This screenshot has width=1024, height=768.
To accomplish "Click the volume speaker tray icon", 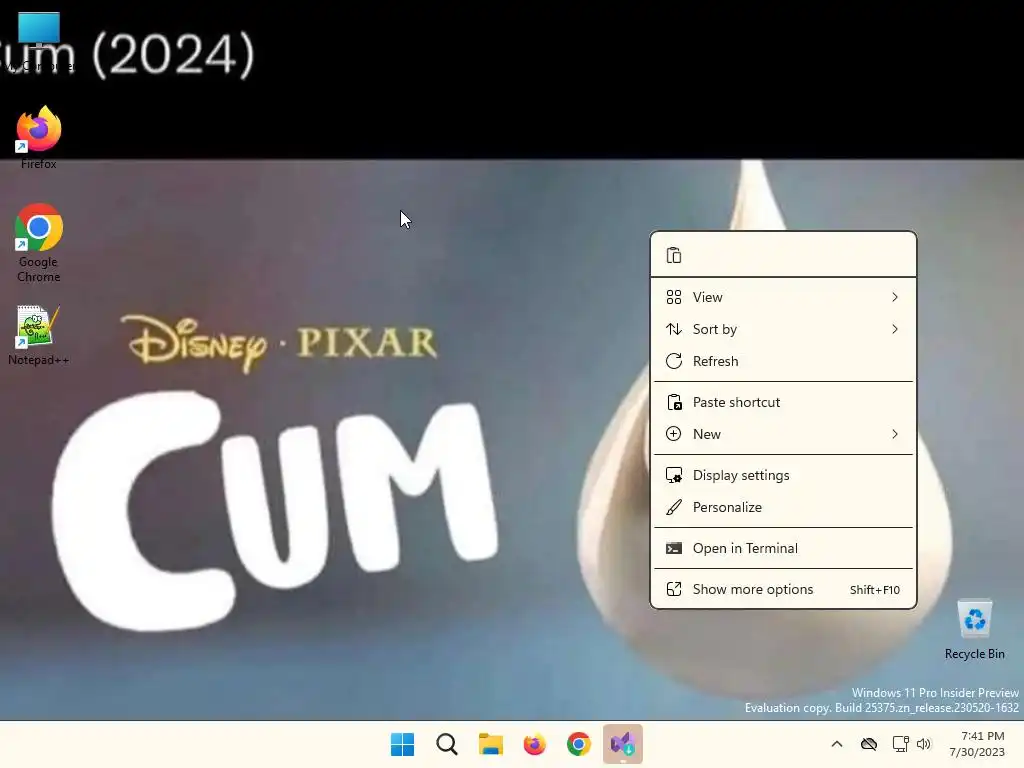I will [x=923, y=744].
